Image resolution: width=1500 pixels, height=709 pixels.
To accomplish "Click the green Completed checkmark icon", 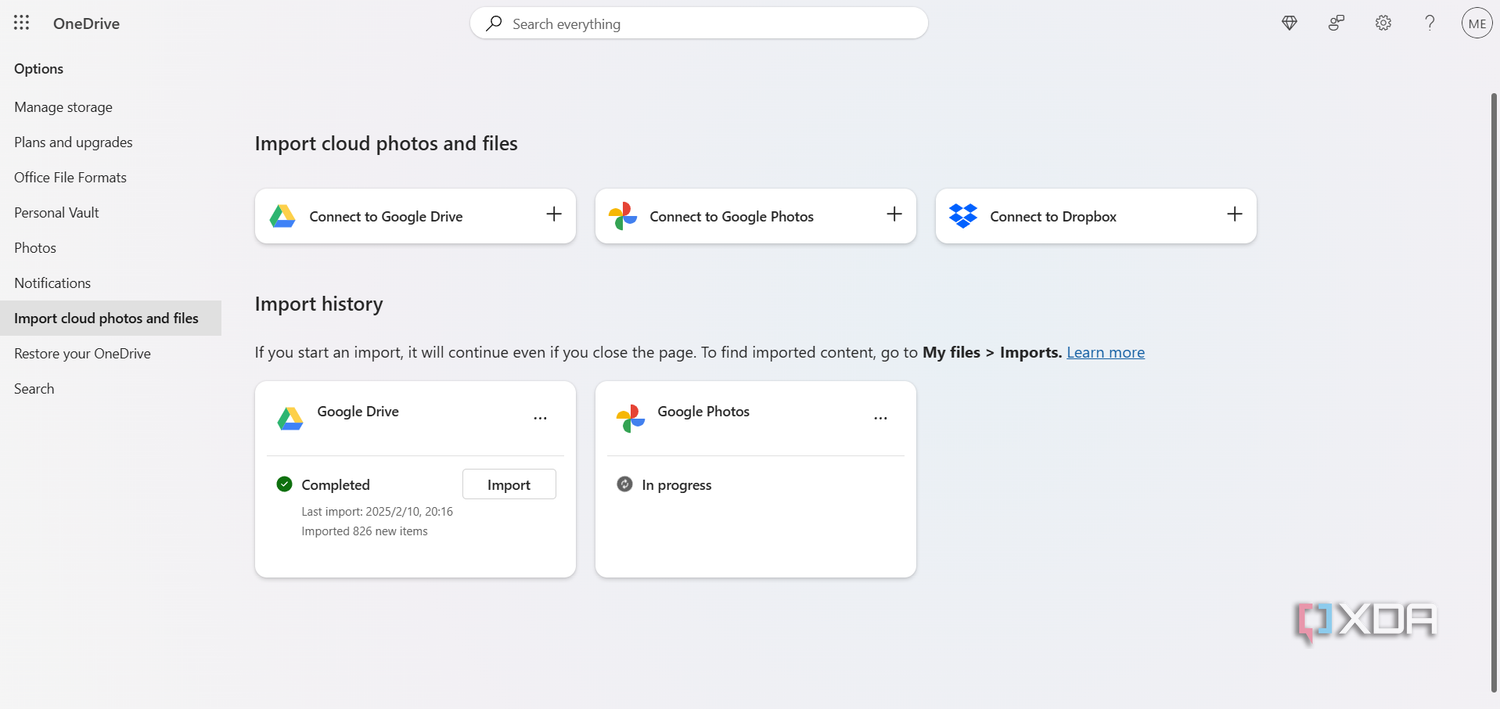I will coord(284,484).
